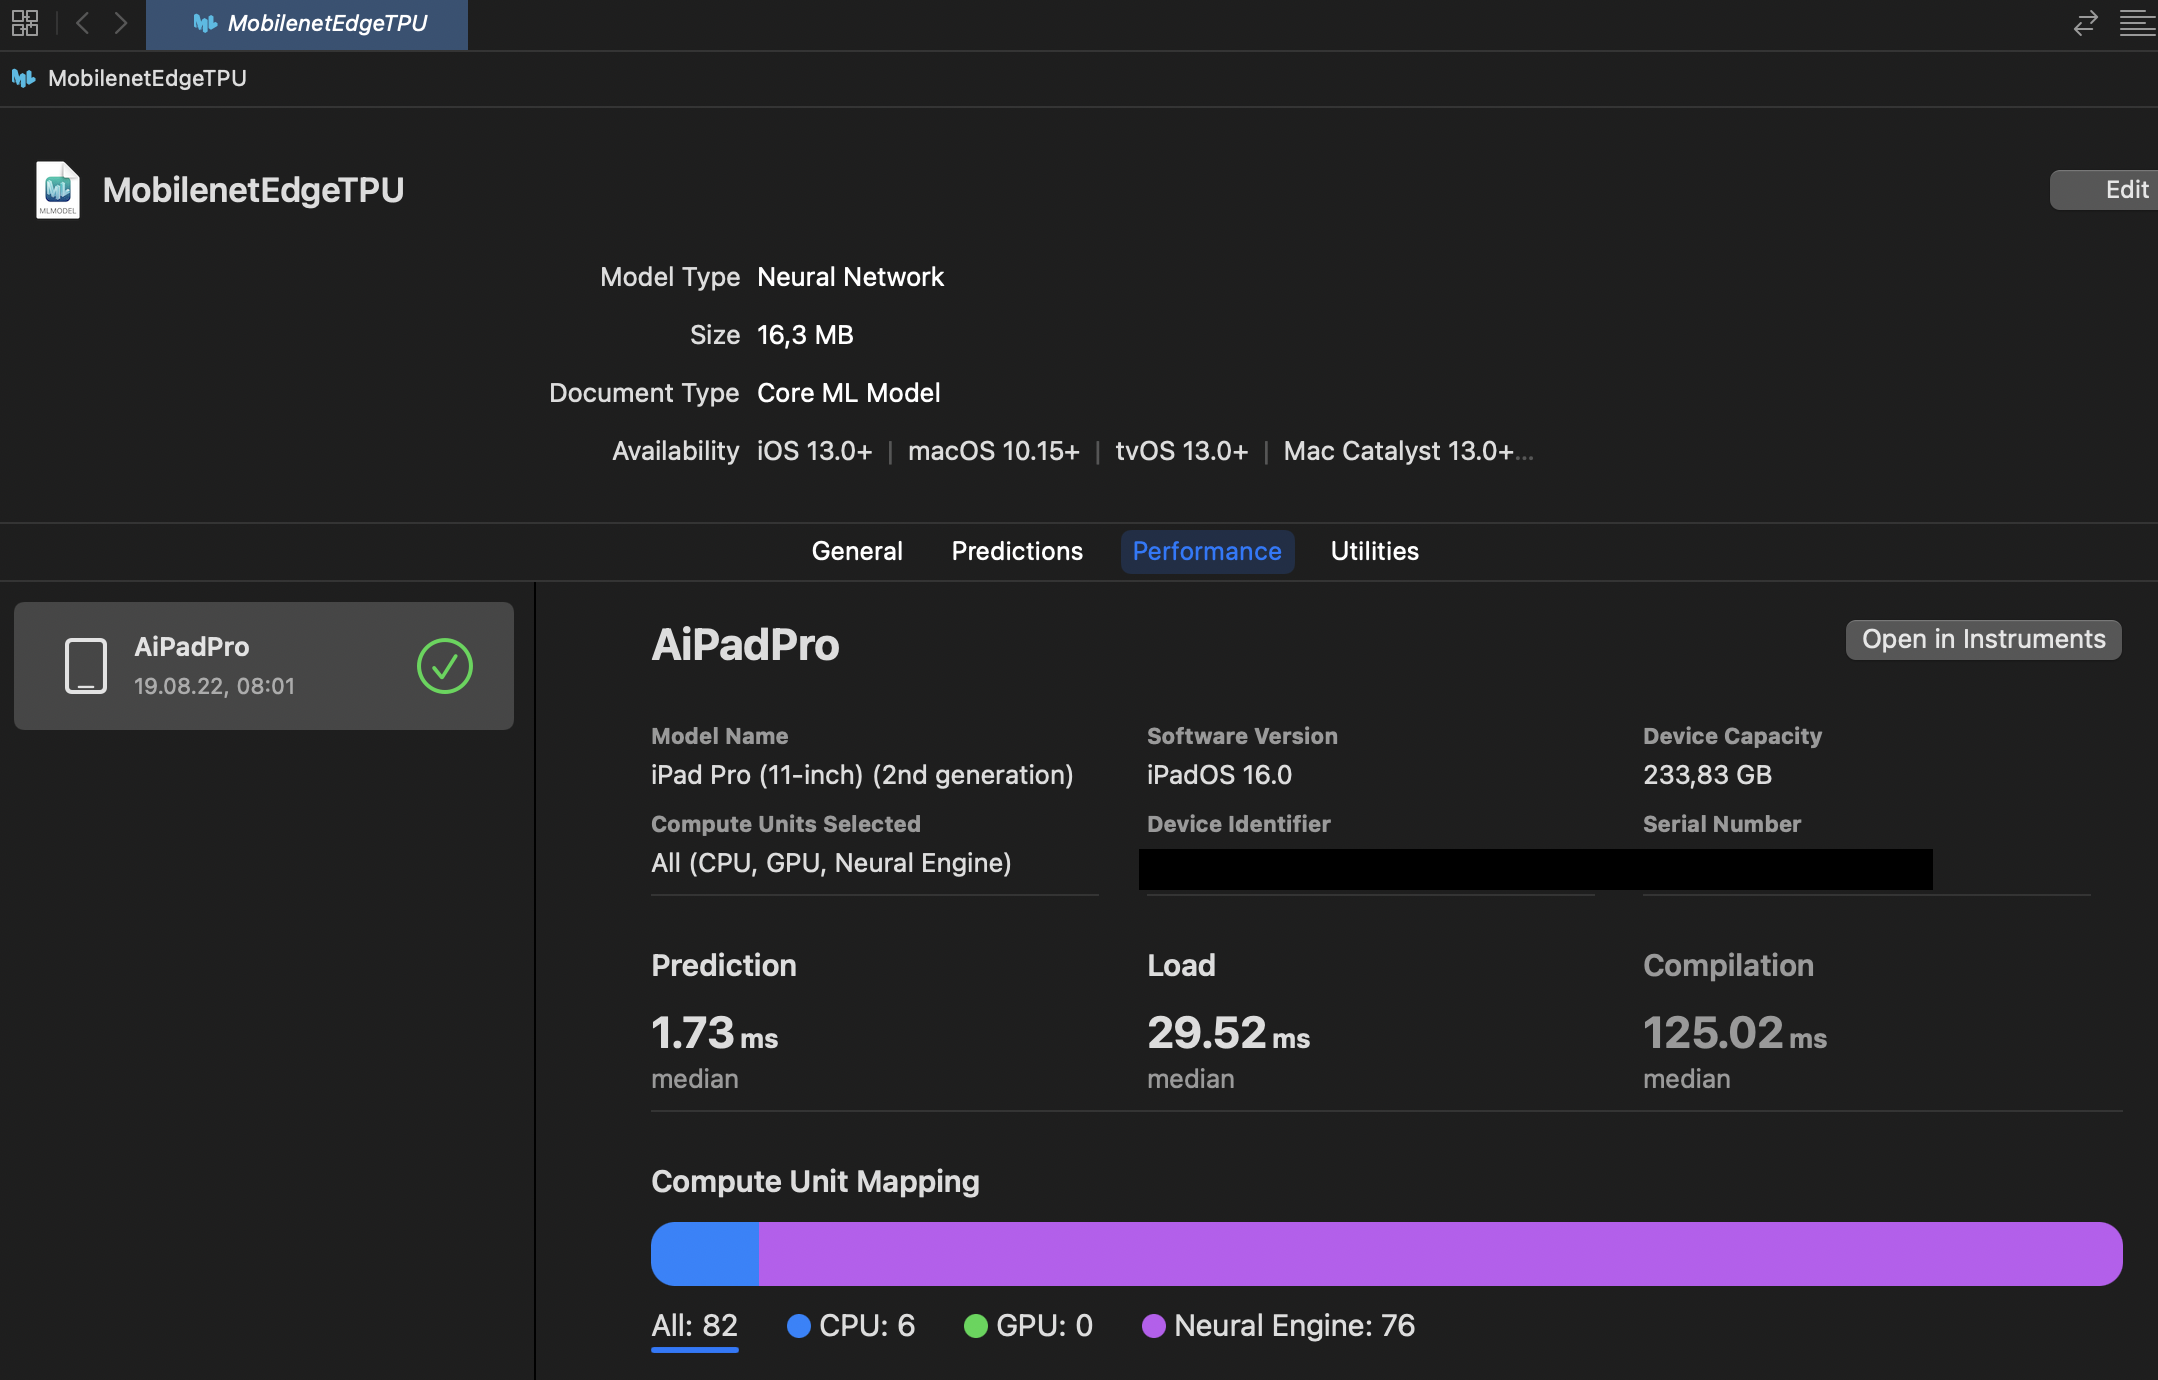The height and width of the screenshot is (1380, 2158).
Task: Click the ML model document thumbnail icon
Action: (57, 190)
